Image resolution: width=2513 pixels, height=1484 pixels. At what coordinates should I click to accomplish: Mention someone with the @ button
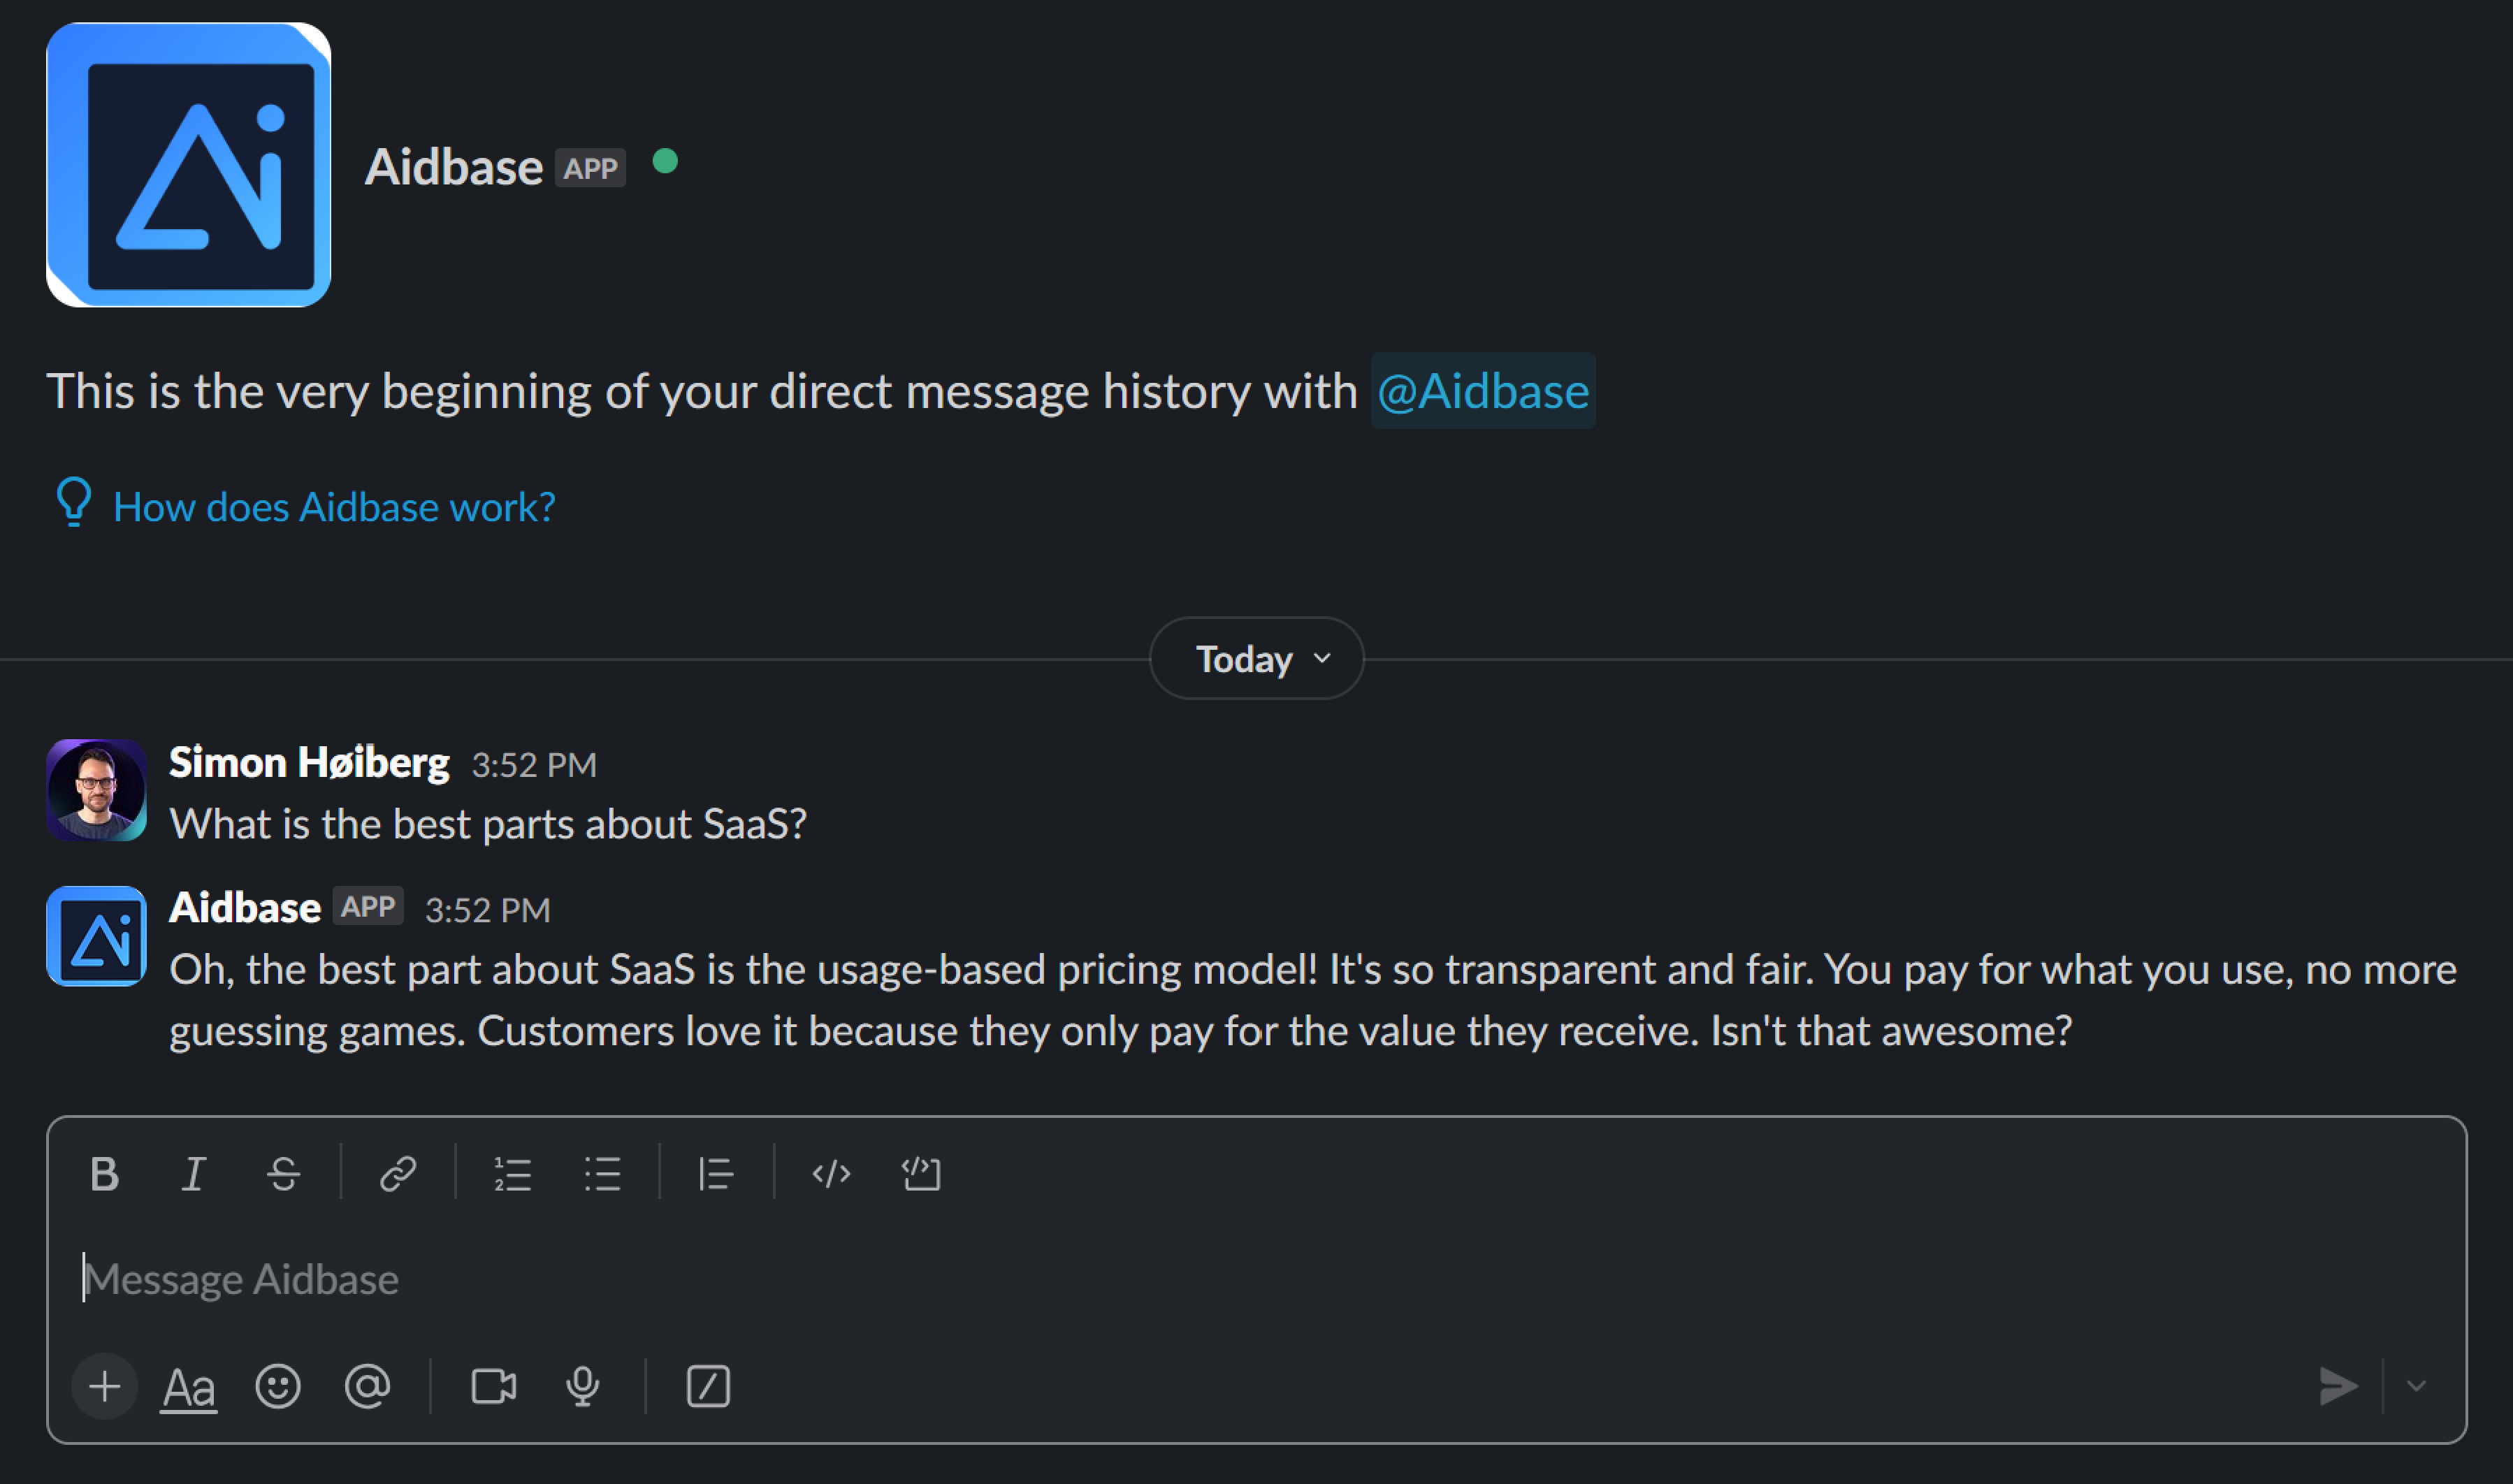click(367, 1387)
